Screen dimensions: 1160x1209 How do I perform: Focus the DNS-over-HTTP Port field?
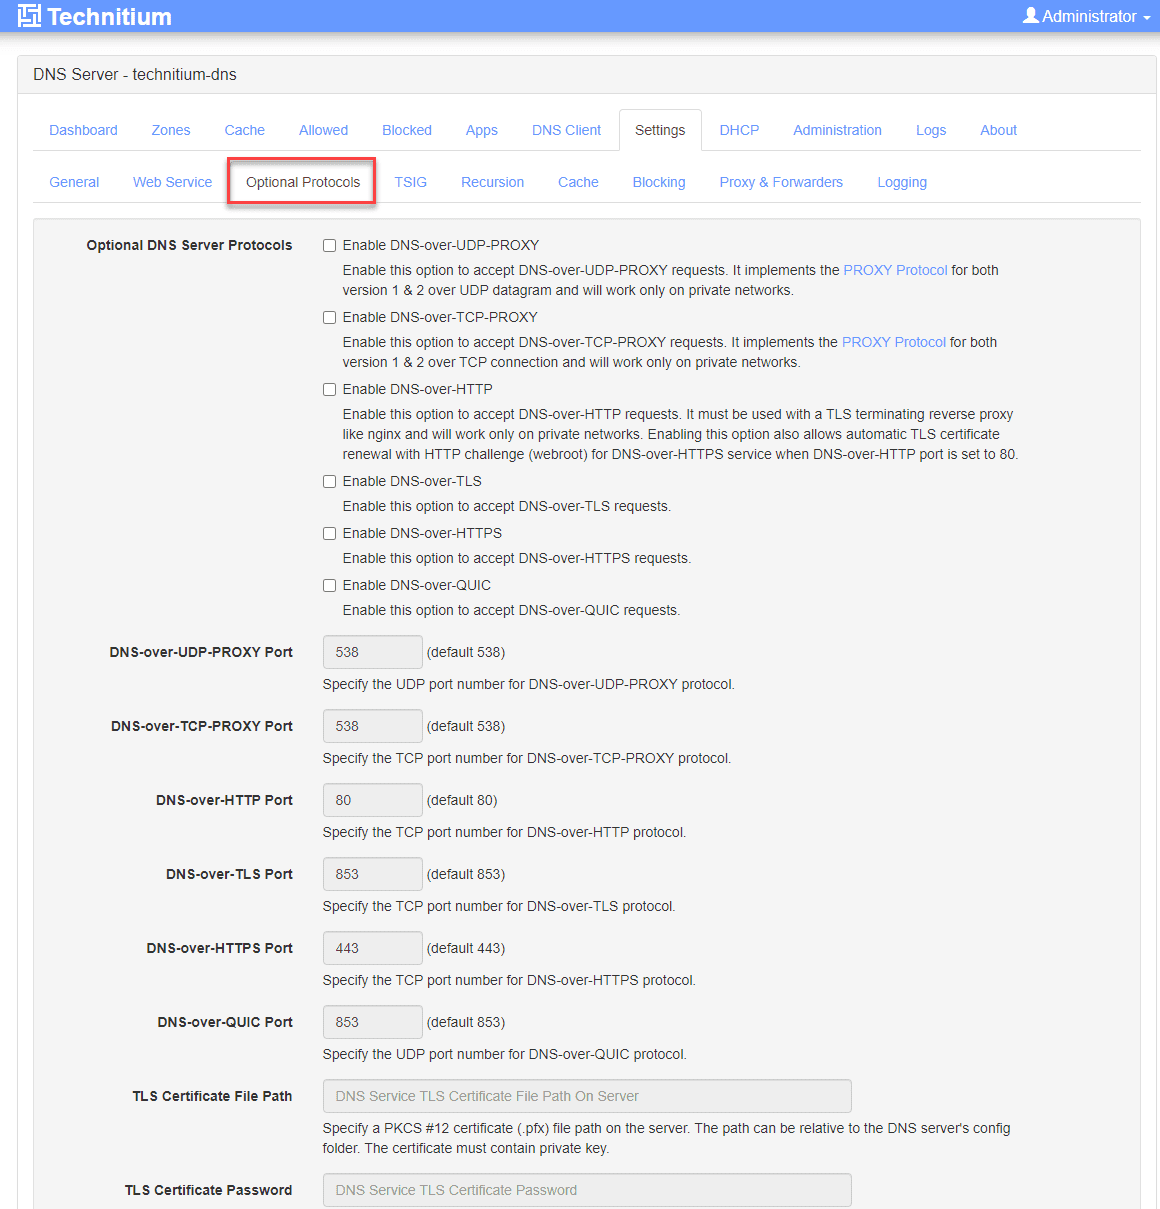(x=372, y=800)
